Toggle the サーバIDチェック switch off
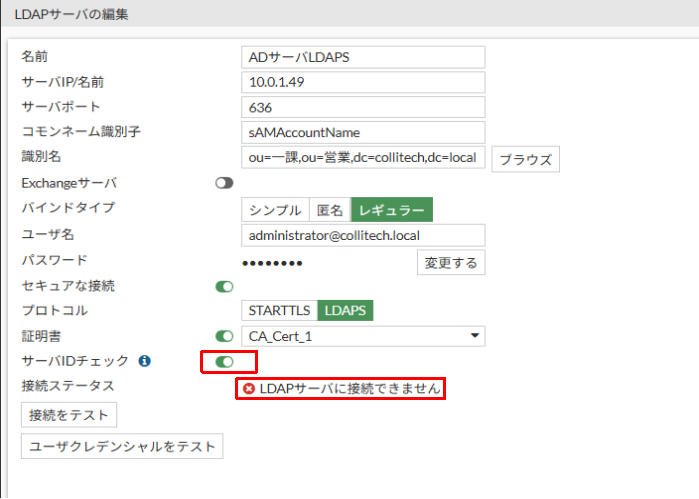 click(224, 361)
